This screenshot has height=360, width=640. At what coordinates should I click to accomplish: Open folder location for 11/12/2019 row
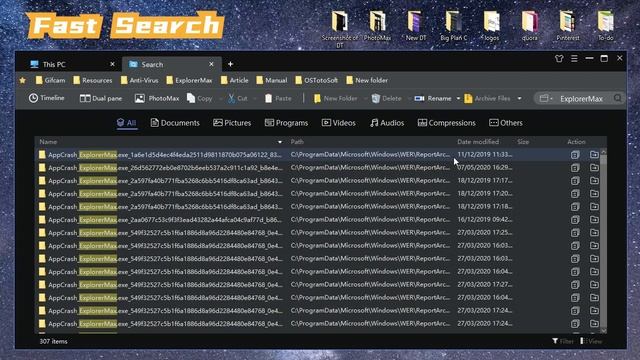click(594, 155)
